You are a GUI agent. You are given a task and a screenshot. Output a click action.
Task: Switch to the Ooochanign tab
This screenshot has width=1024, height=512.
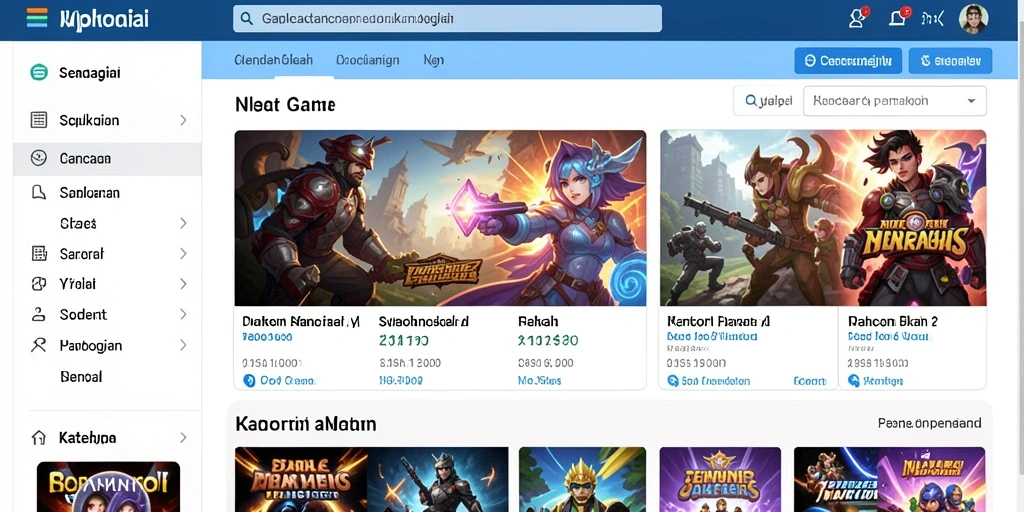(368, 60)
